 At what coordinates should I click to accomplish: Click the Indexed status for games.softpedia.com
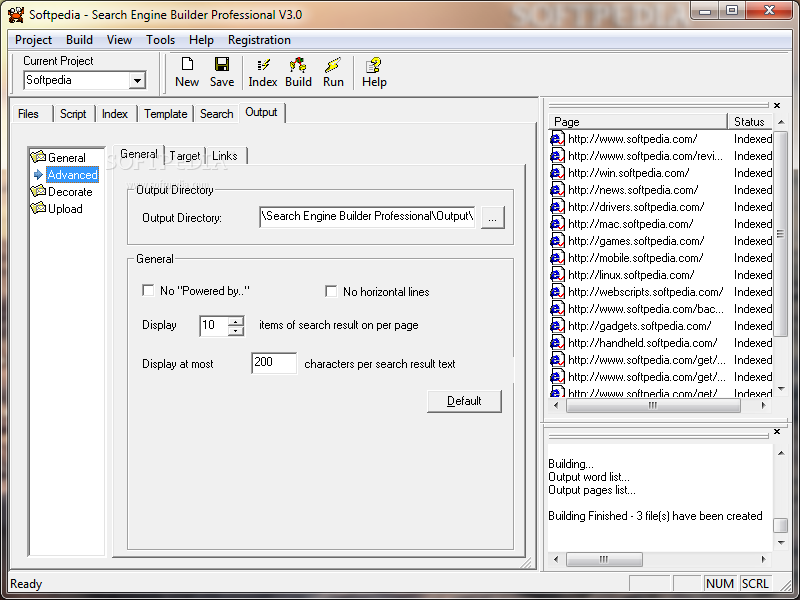pos(753,241)
